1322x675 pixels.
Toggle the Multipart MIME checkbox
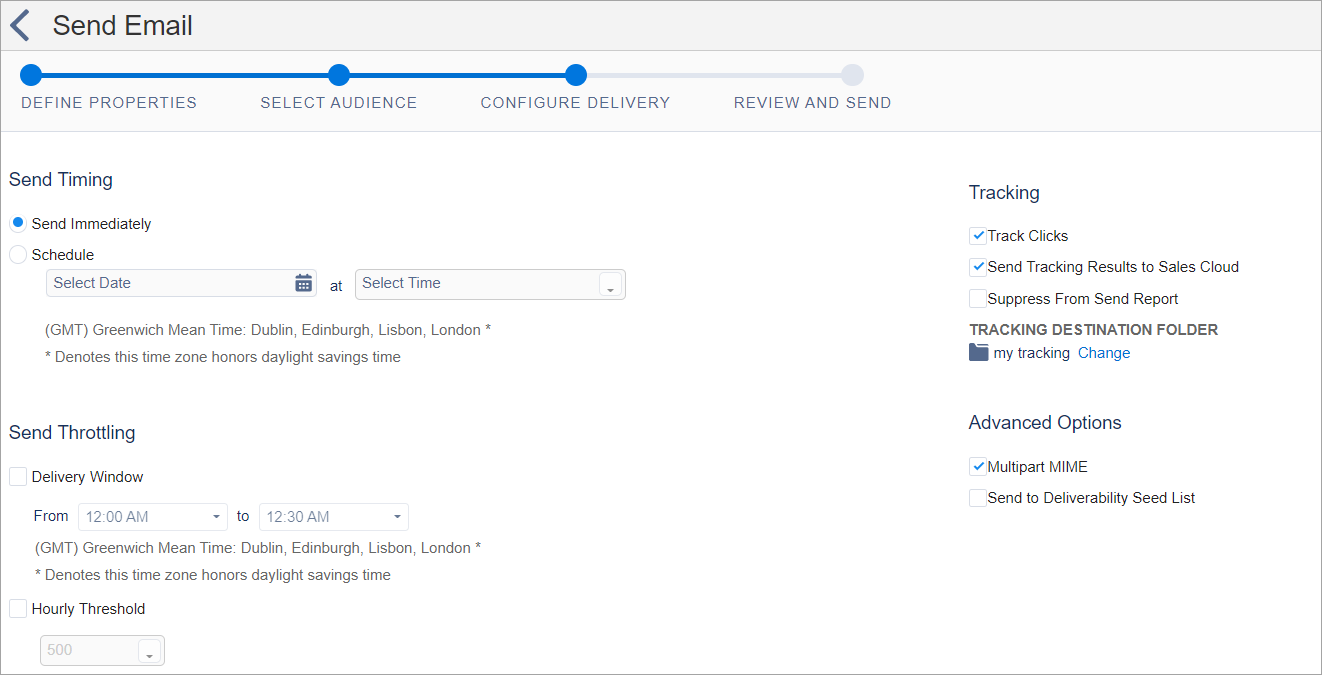[x=978, y=466]
